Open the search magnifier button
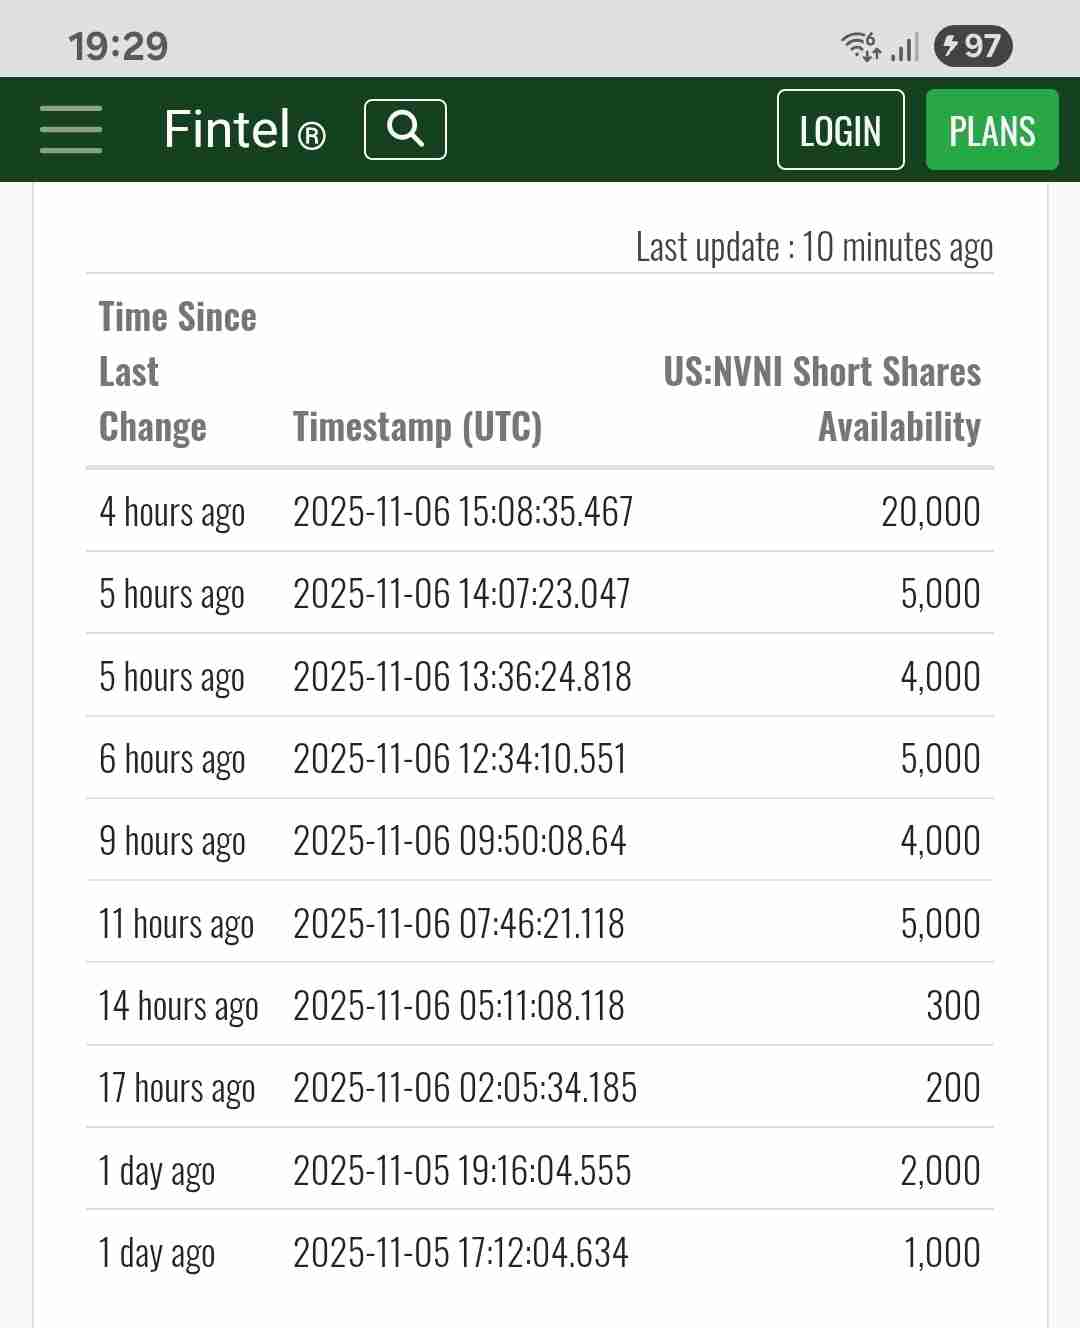 pyautogui.click(x=405, y=129)
